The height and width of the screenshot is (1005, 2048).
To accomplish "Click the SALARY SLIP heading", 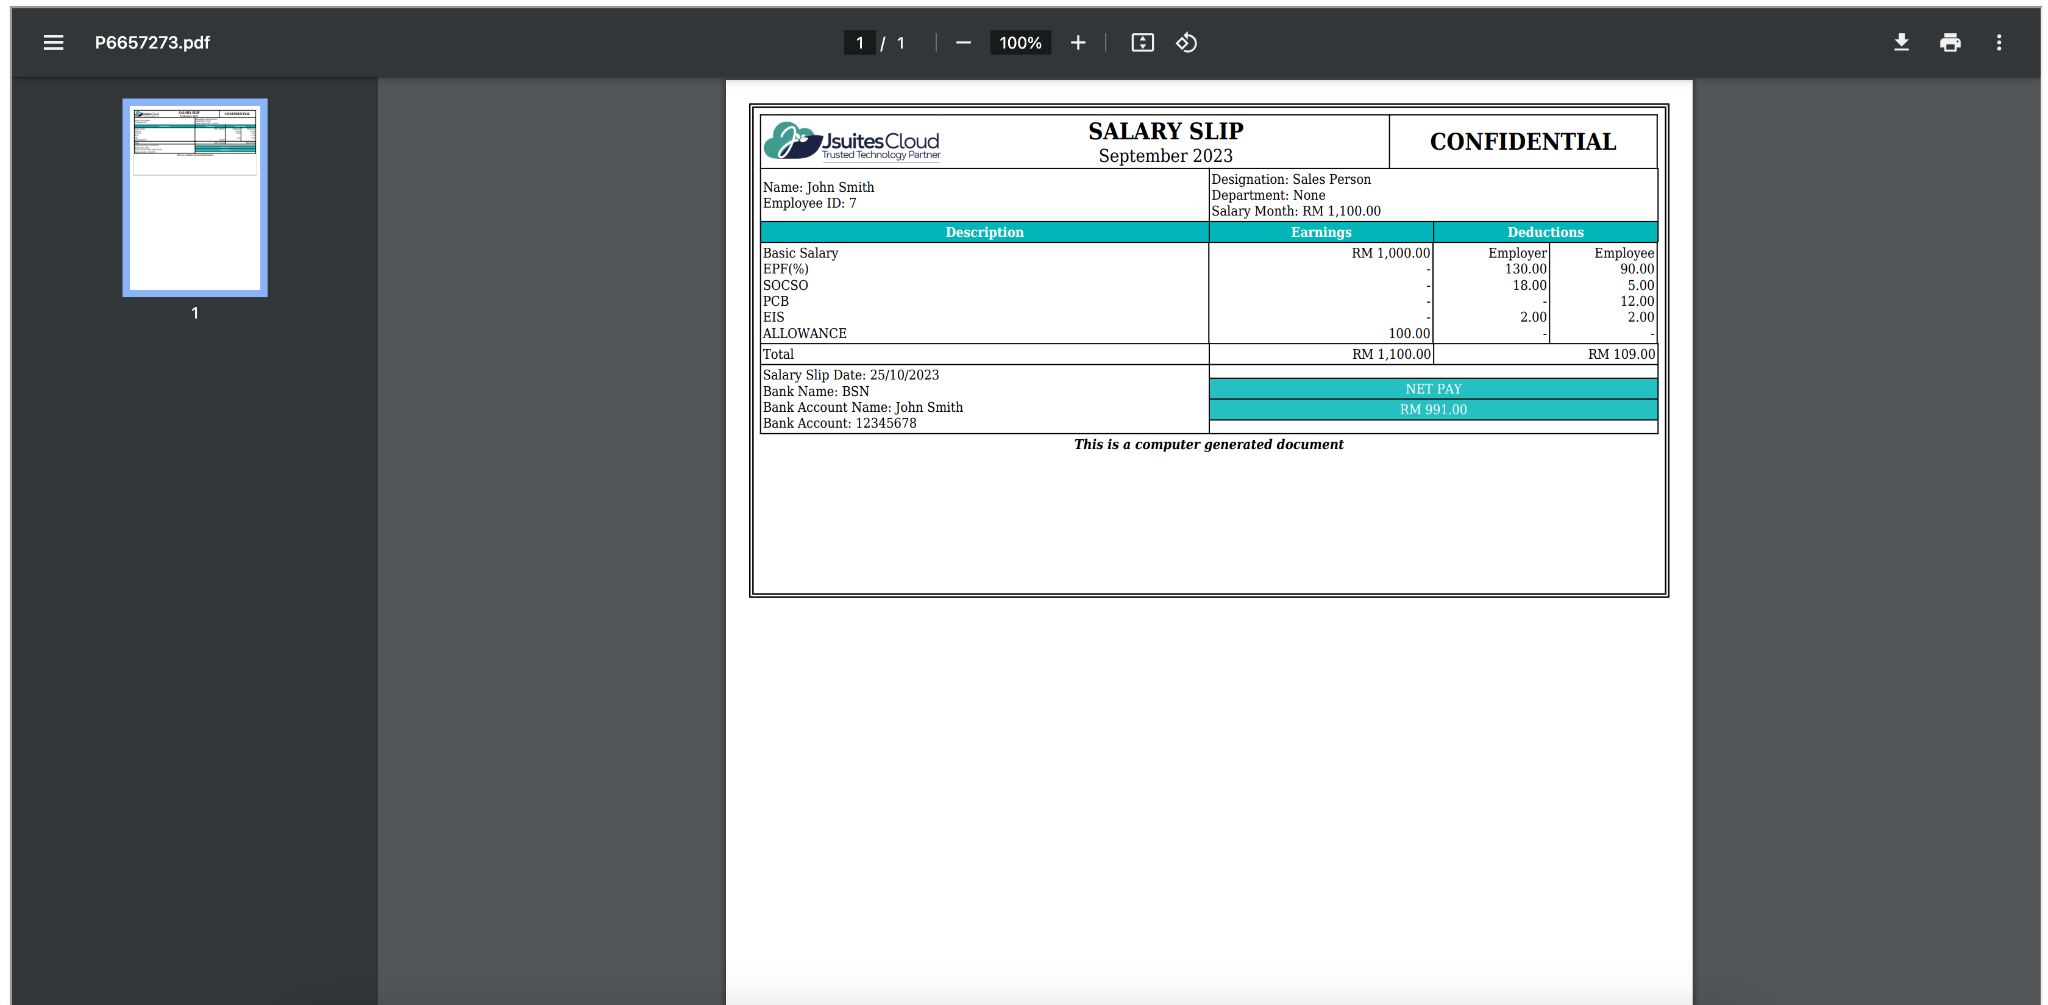I will pos(1165,131).
